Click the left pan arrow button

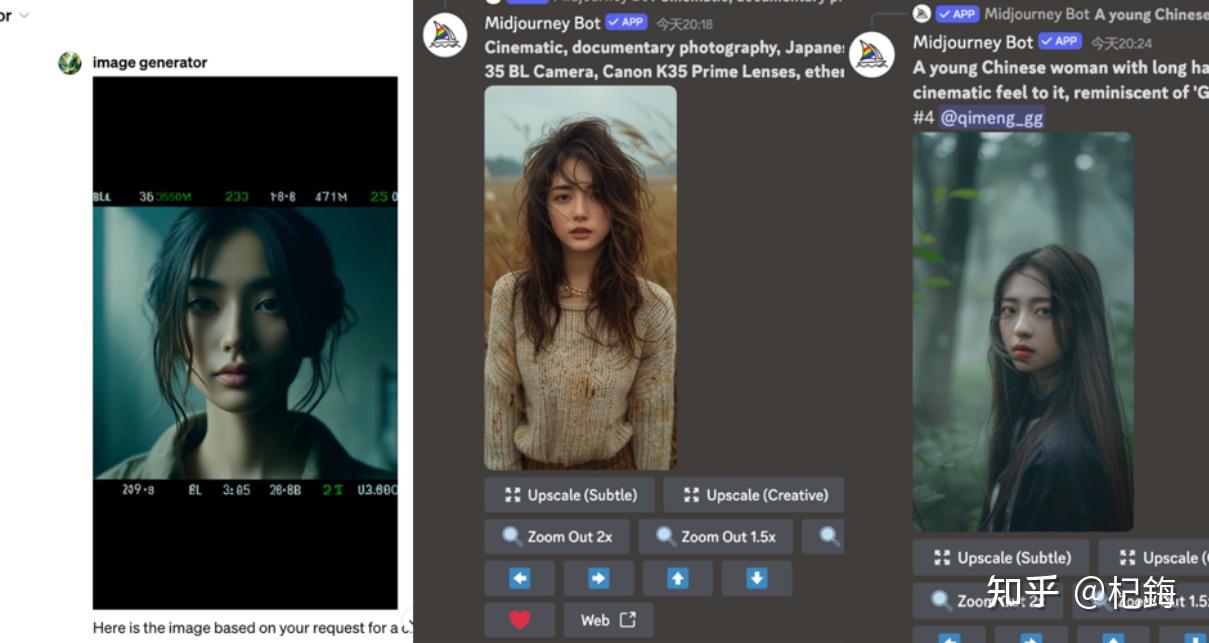point(519,578)
